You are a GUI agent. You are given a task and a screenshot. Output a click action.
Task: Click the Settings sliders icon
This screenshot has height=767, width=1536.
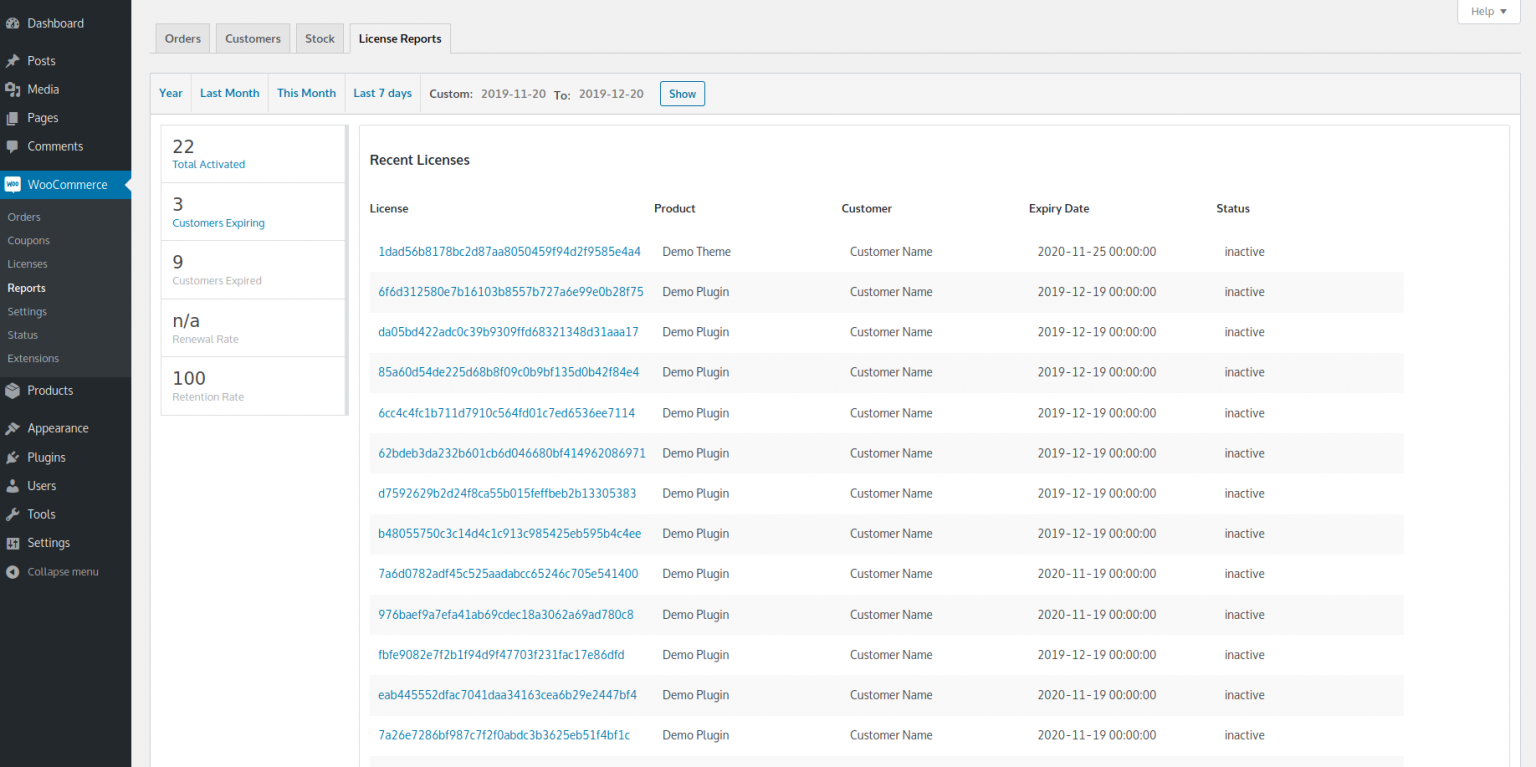click(12, 543)
